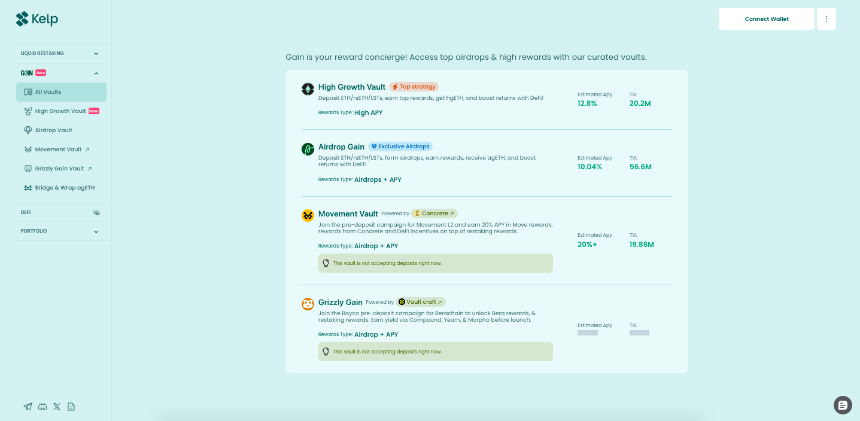The image size is (860, 421).
Task: Open Grizzly Gain Vault in sidebar
Action: point(61,168)
